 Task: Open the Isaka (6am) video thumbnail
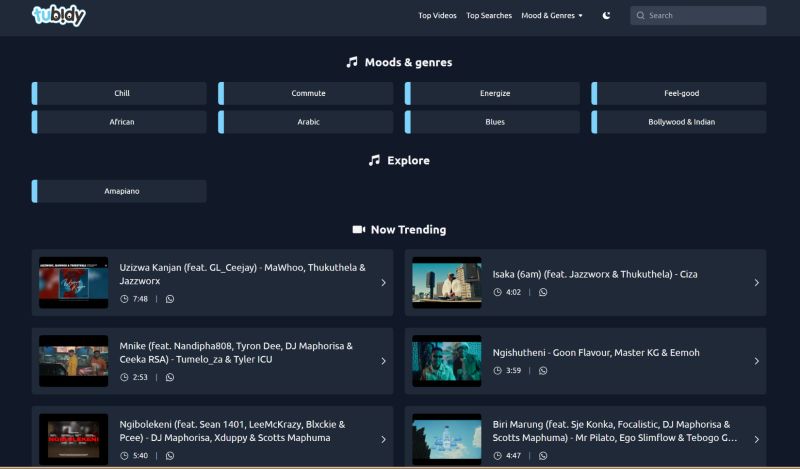click(x=446, y=283)
